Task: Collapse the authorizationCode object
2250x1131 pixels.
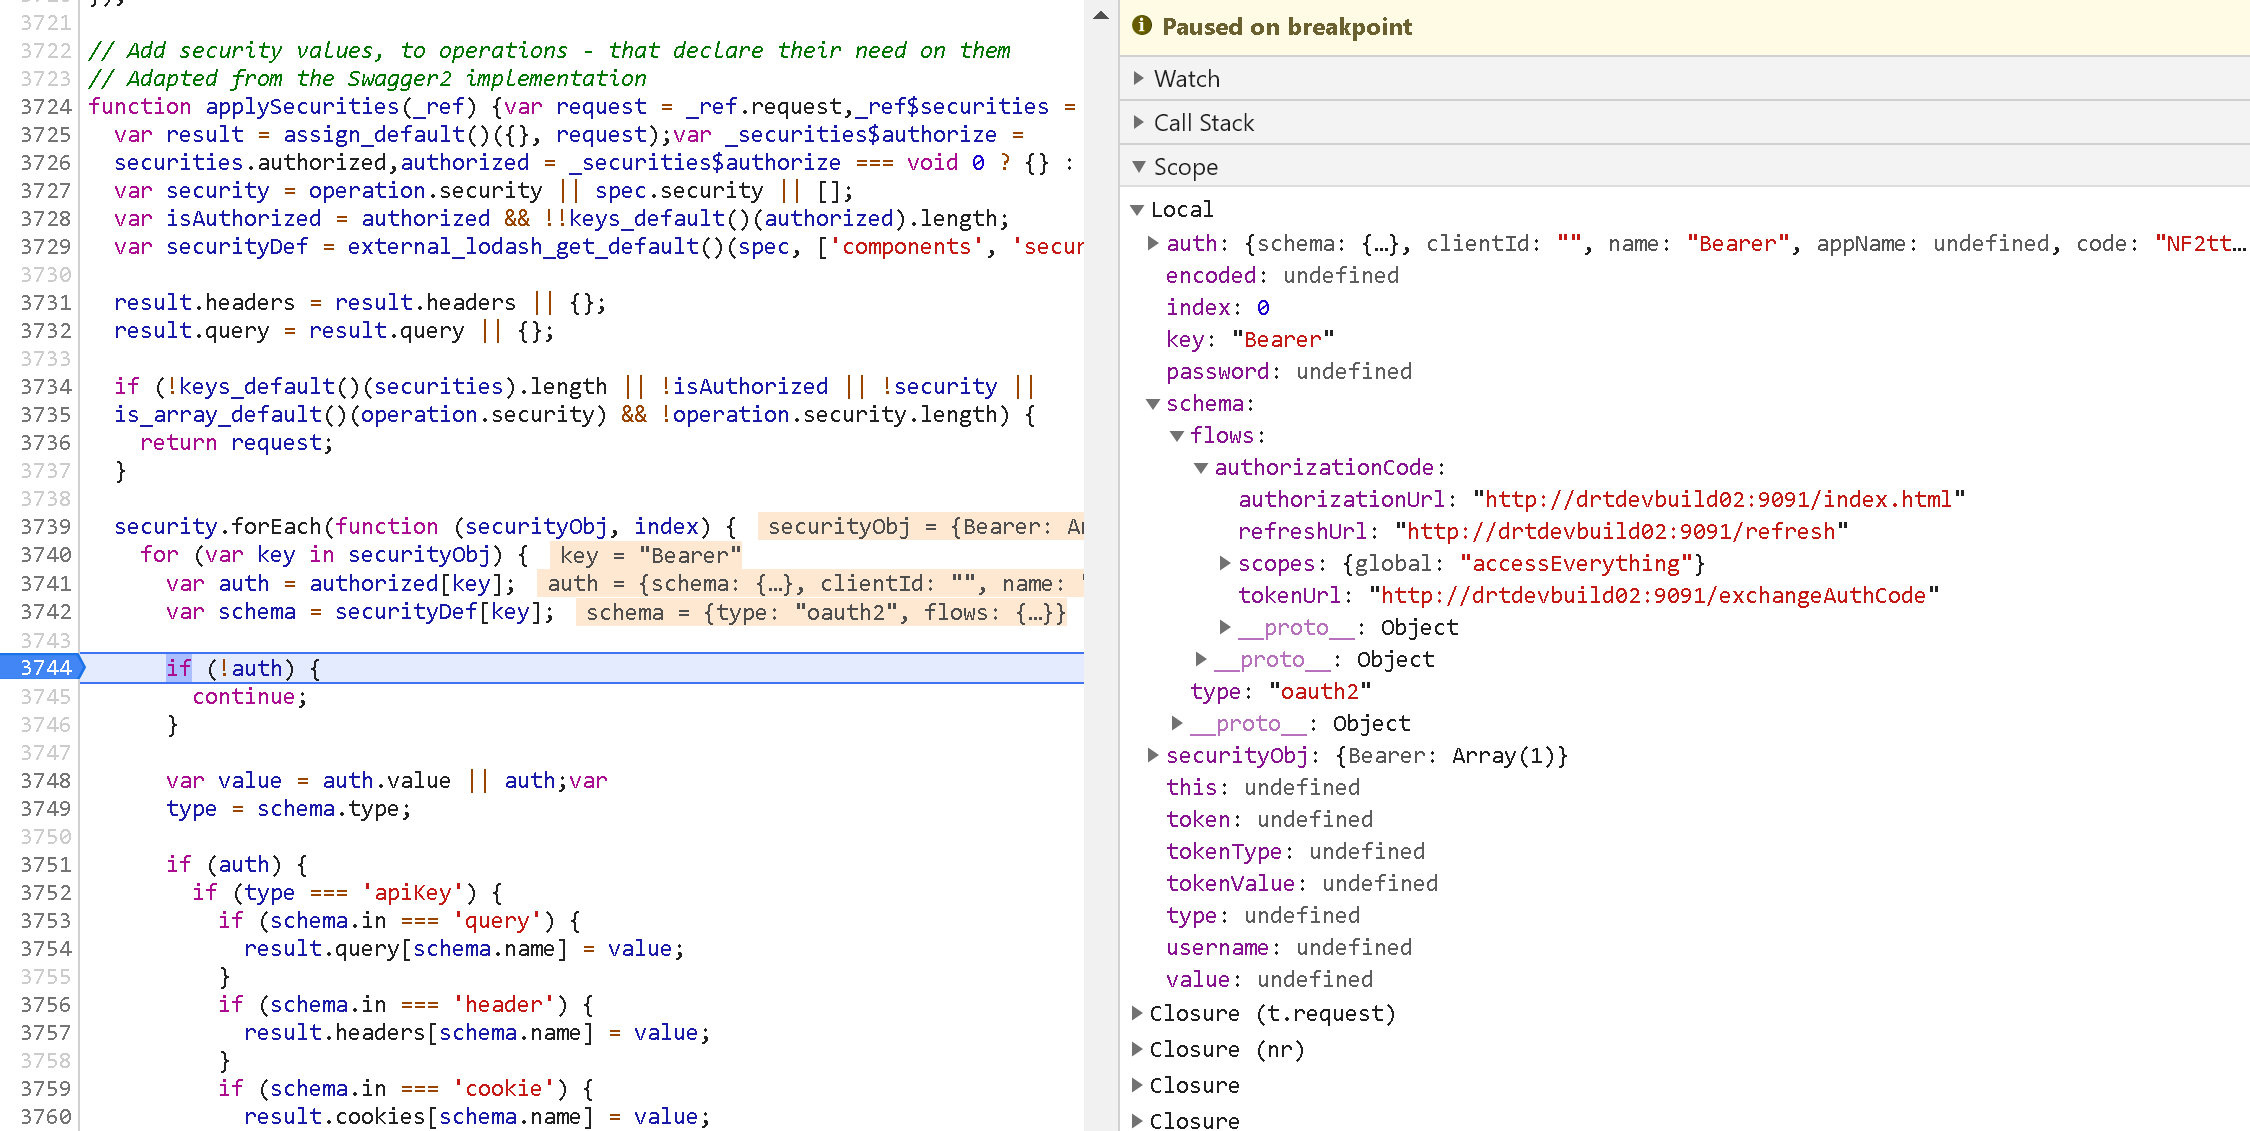Action: click(x=1201, y=467)
